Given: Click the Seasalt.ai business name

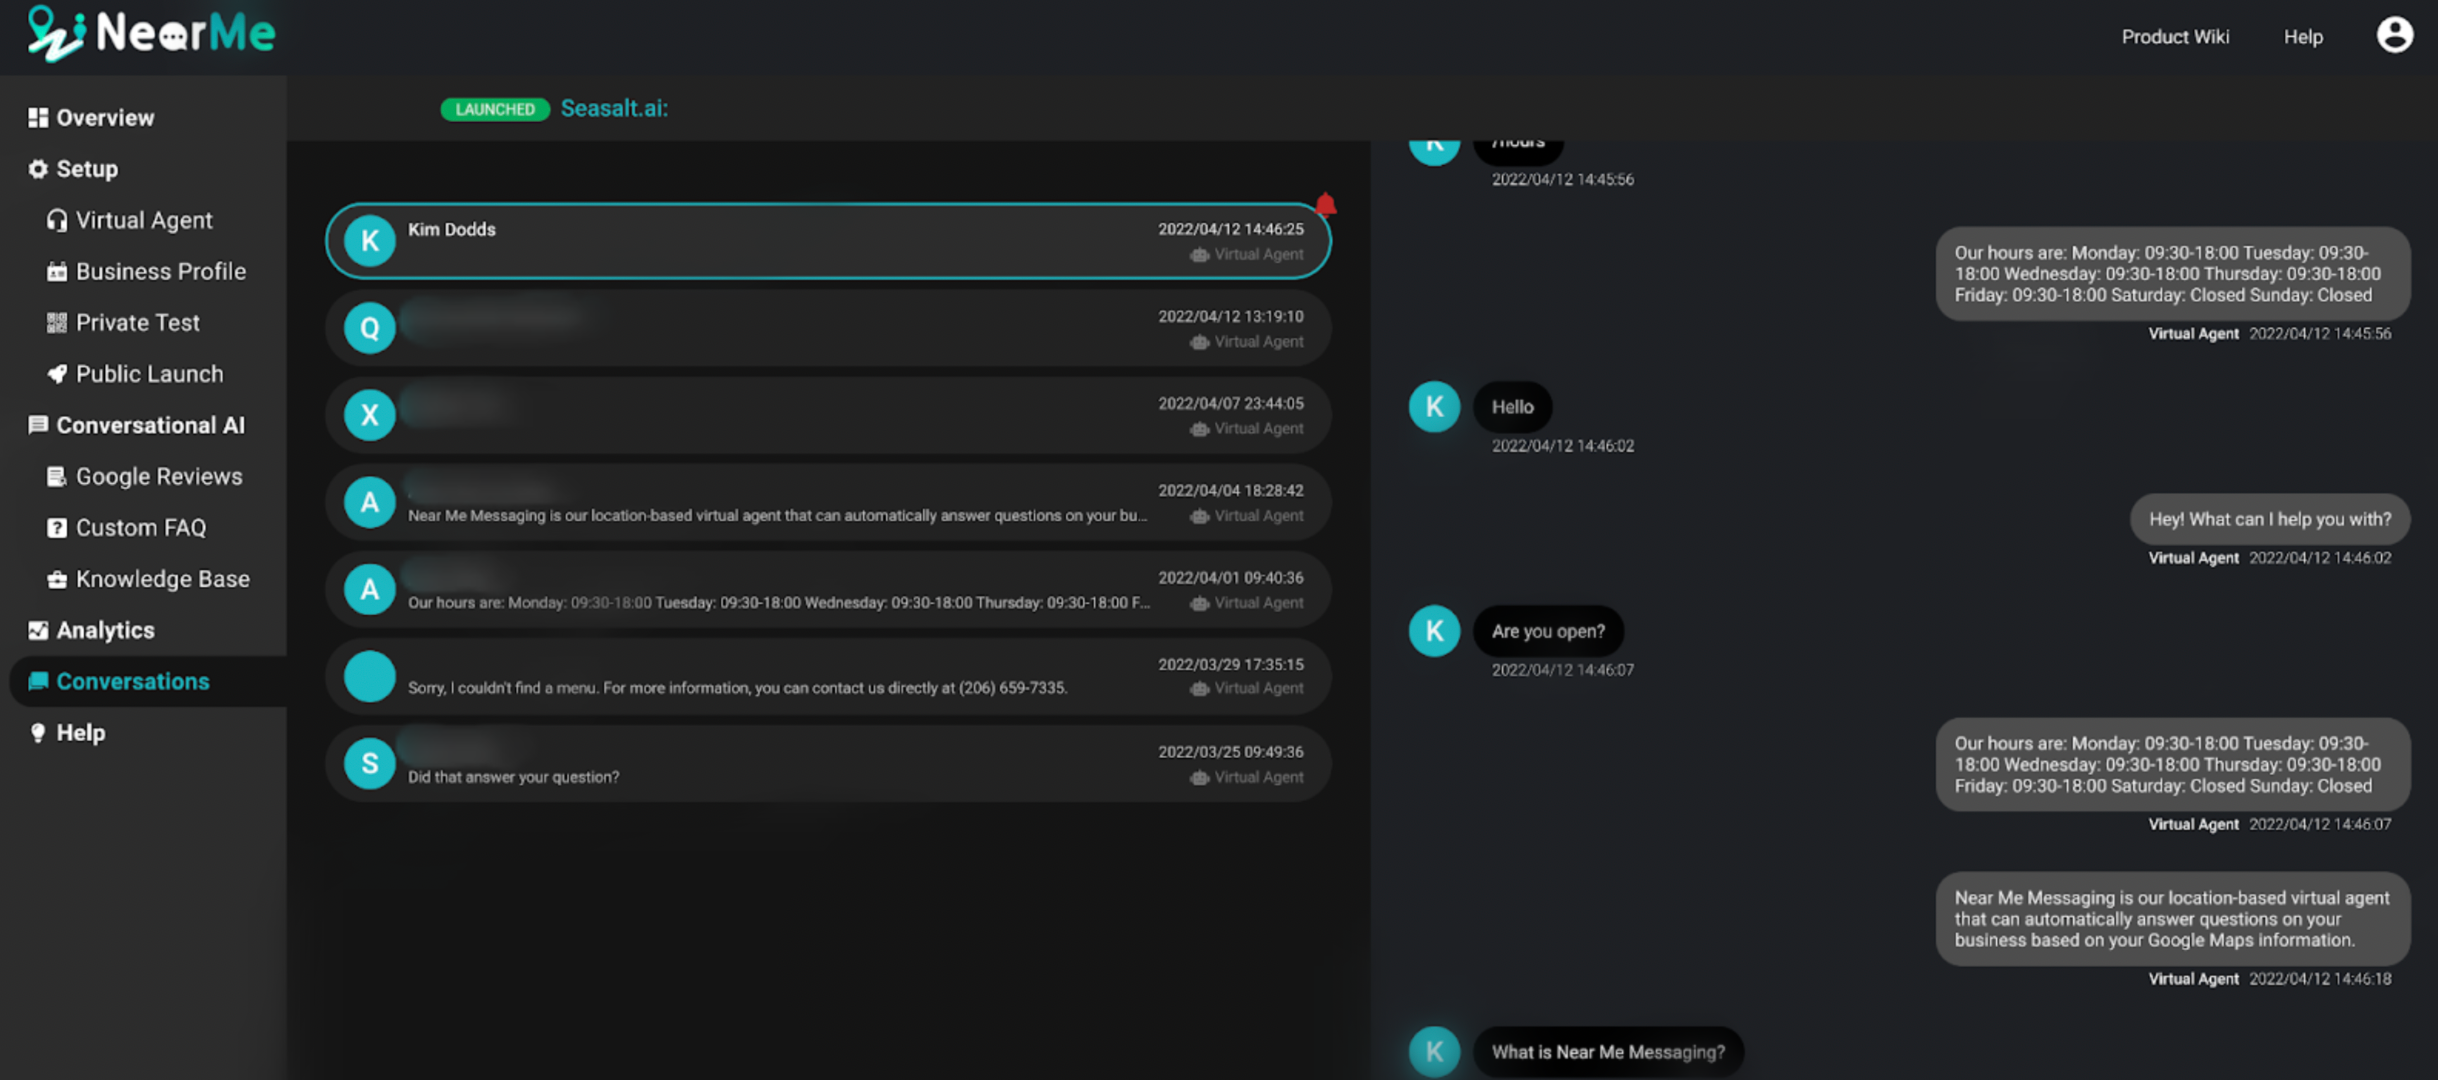Looking at the screenshot, I should 614,108.
